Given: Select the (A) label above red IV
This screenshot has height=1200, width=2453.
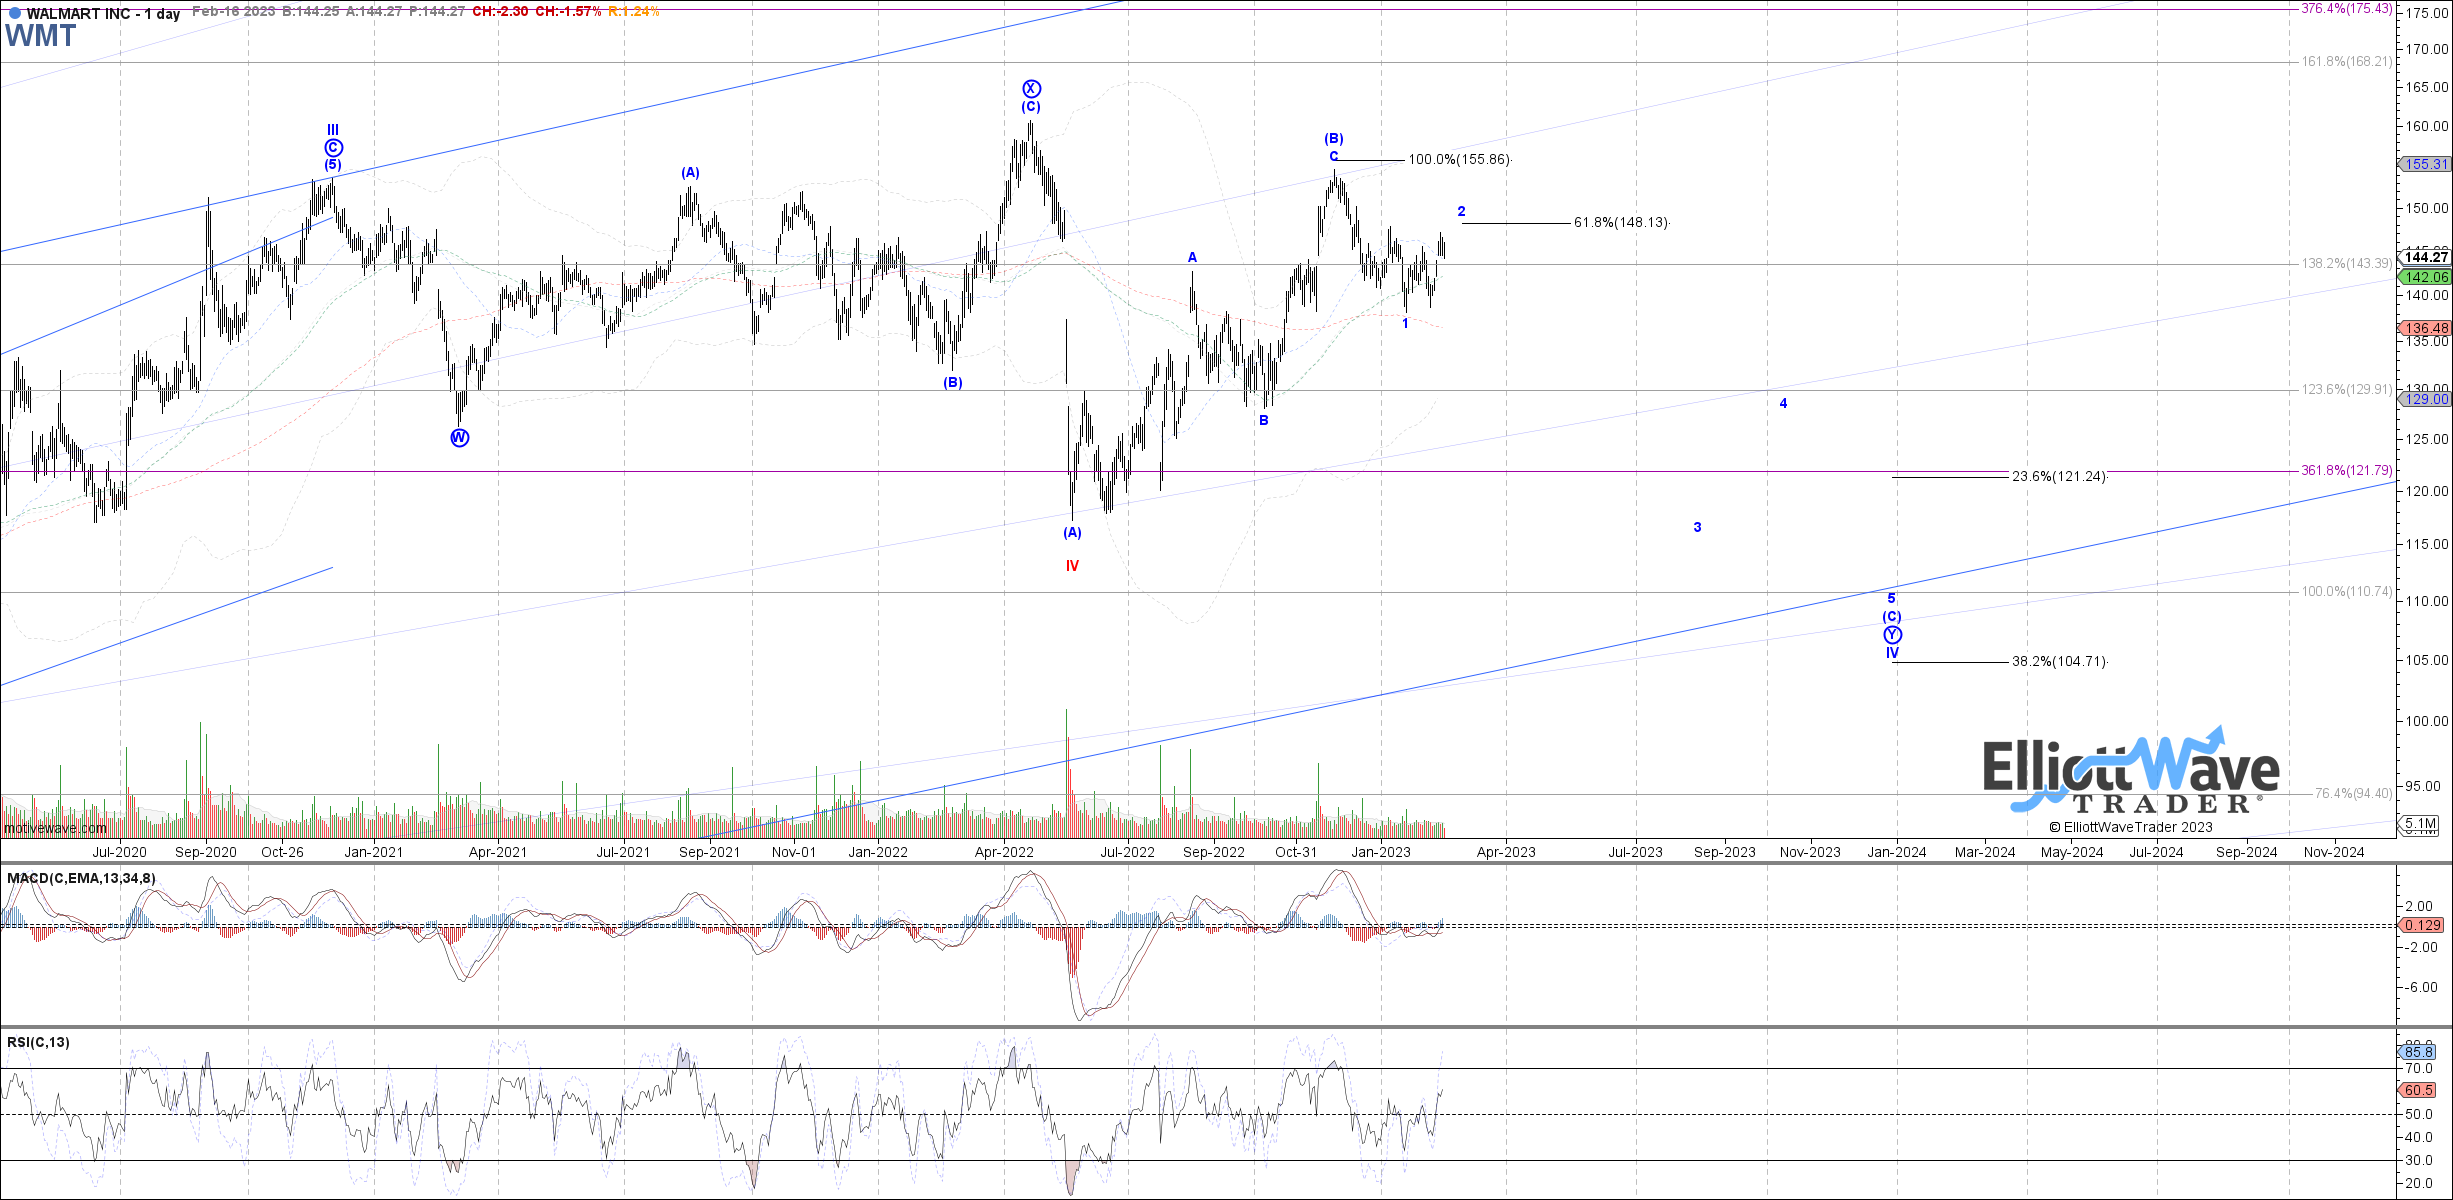Looking at the screenshot, I should (x=1072, y=533).
